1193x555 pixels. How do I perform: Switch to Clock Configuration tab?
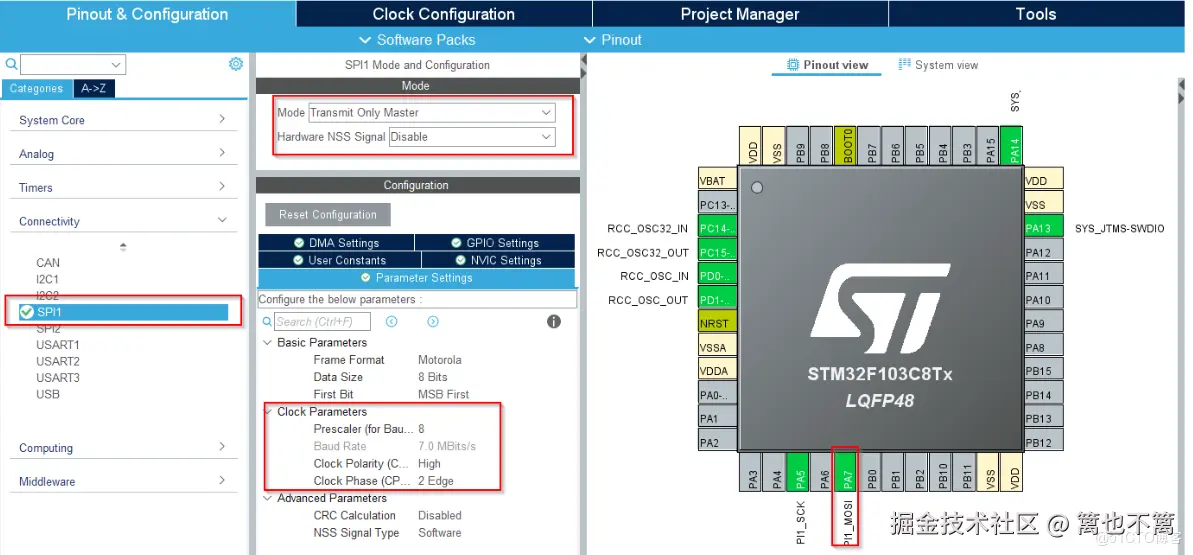(x=444, y=14)
